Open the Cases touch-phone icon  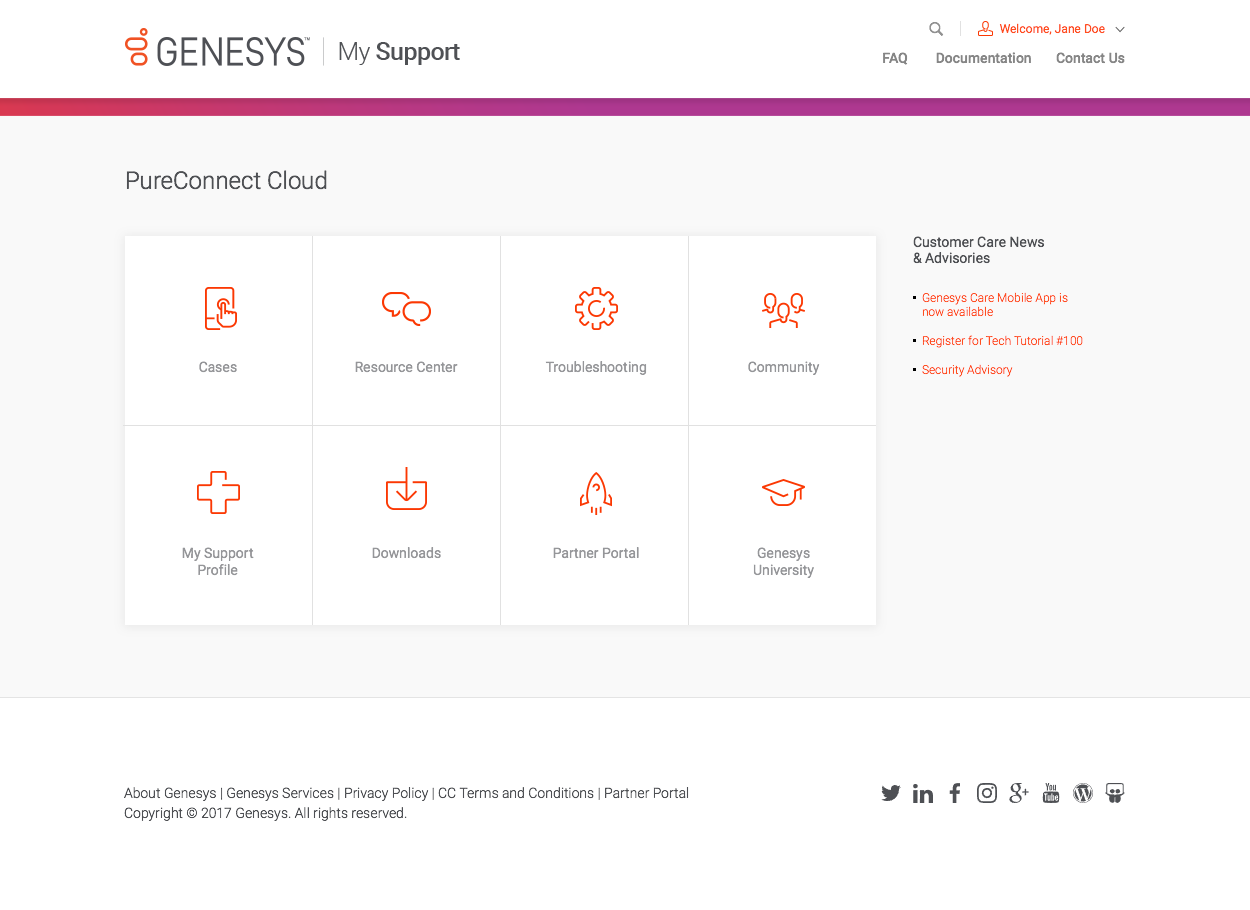tap(220, 308)
